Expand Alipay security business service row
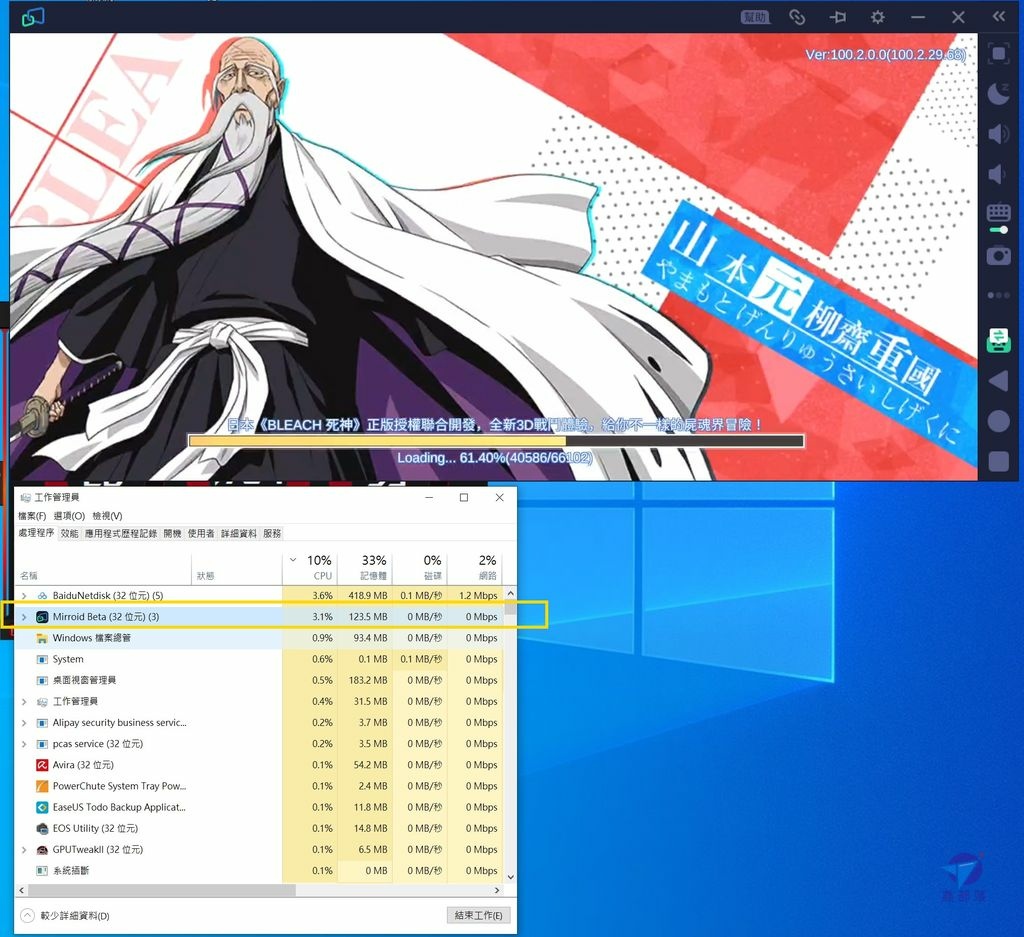This screenshot has width=1024, height=937. coord(24,723)
